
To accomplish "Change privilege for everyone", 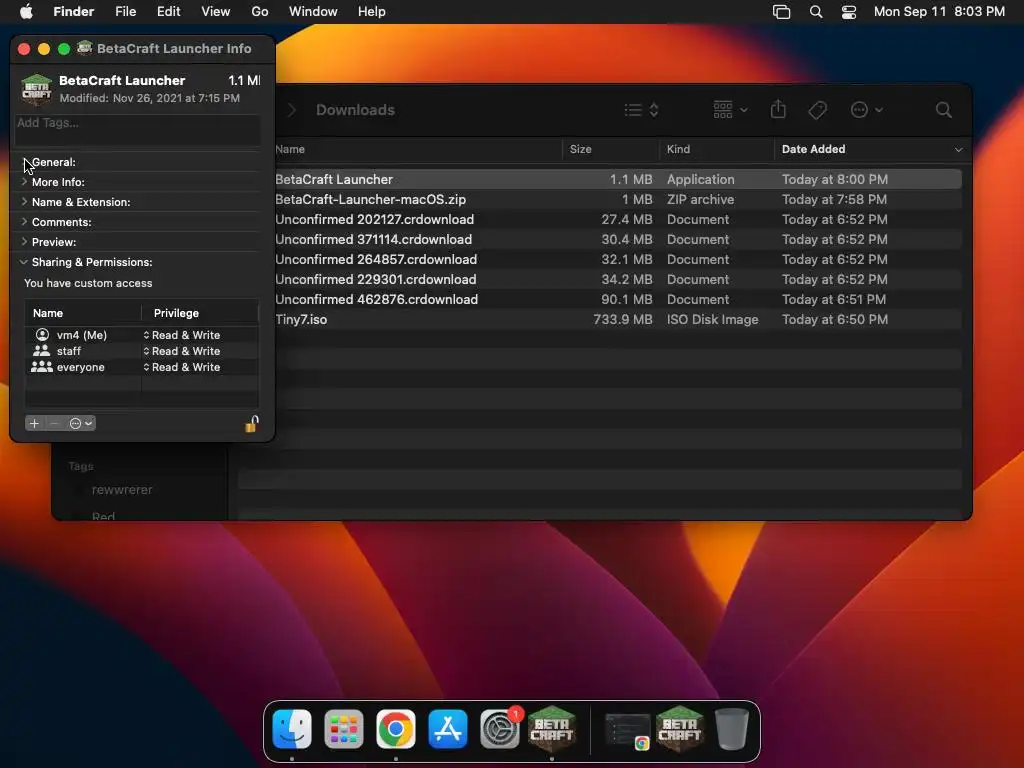I will click(182, 367).
